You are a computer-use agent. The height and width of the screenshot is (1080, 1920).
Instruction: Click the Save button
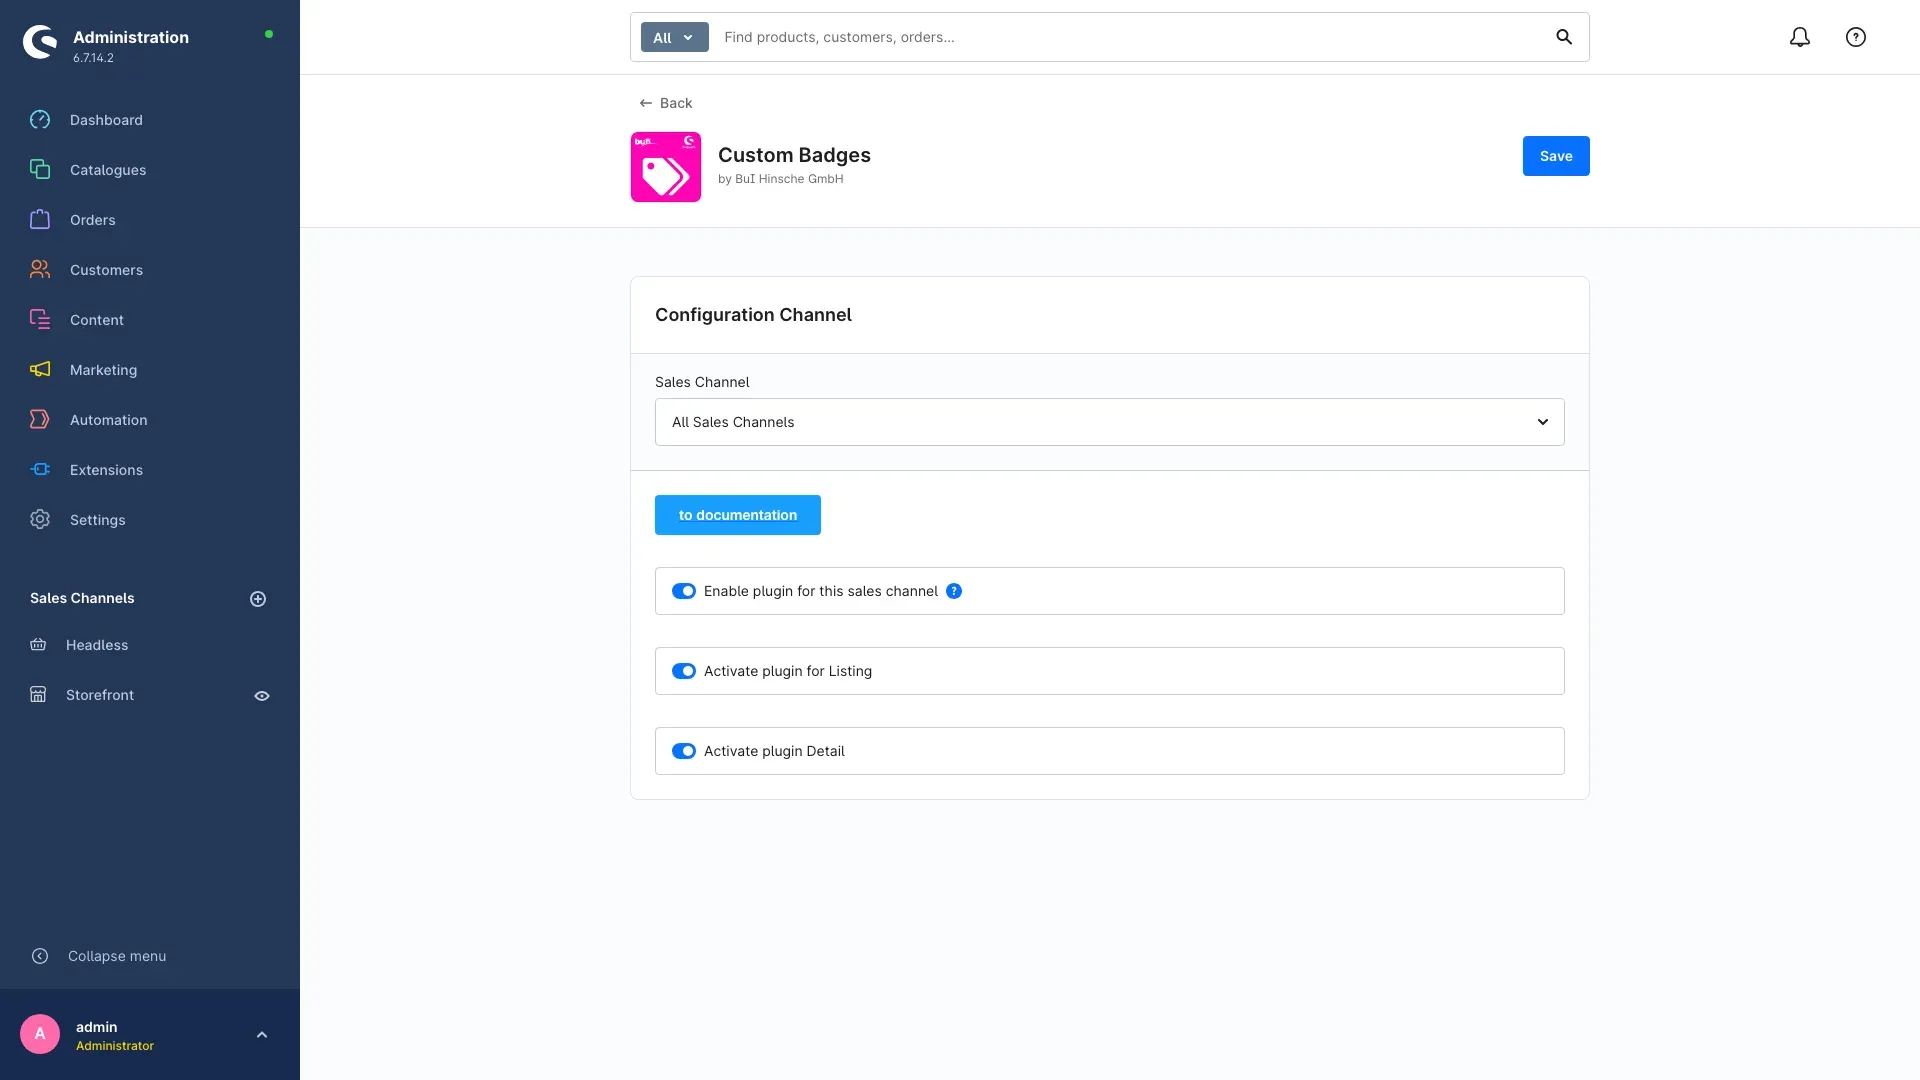[1556, 156]
